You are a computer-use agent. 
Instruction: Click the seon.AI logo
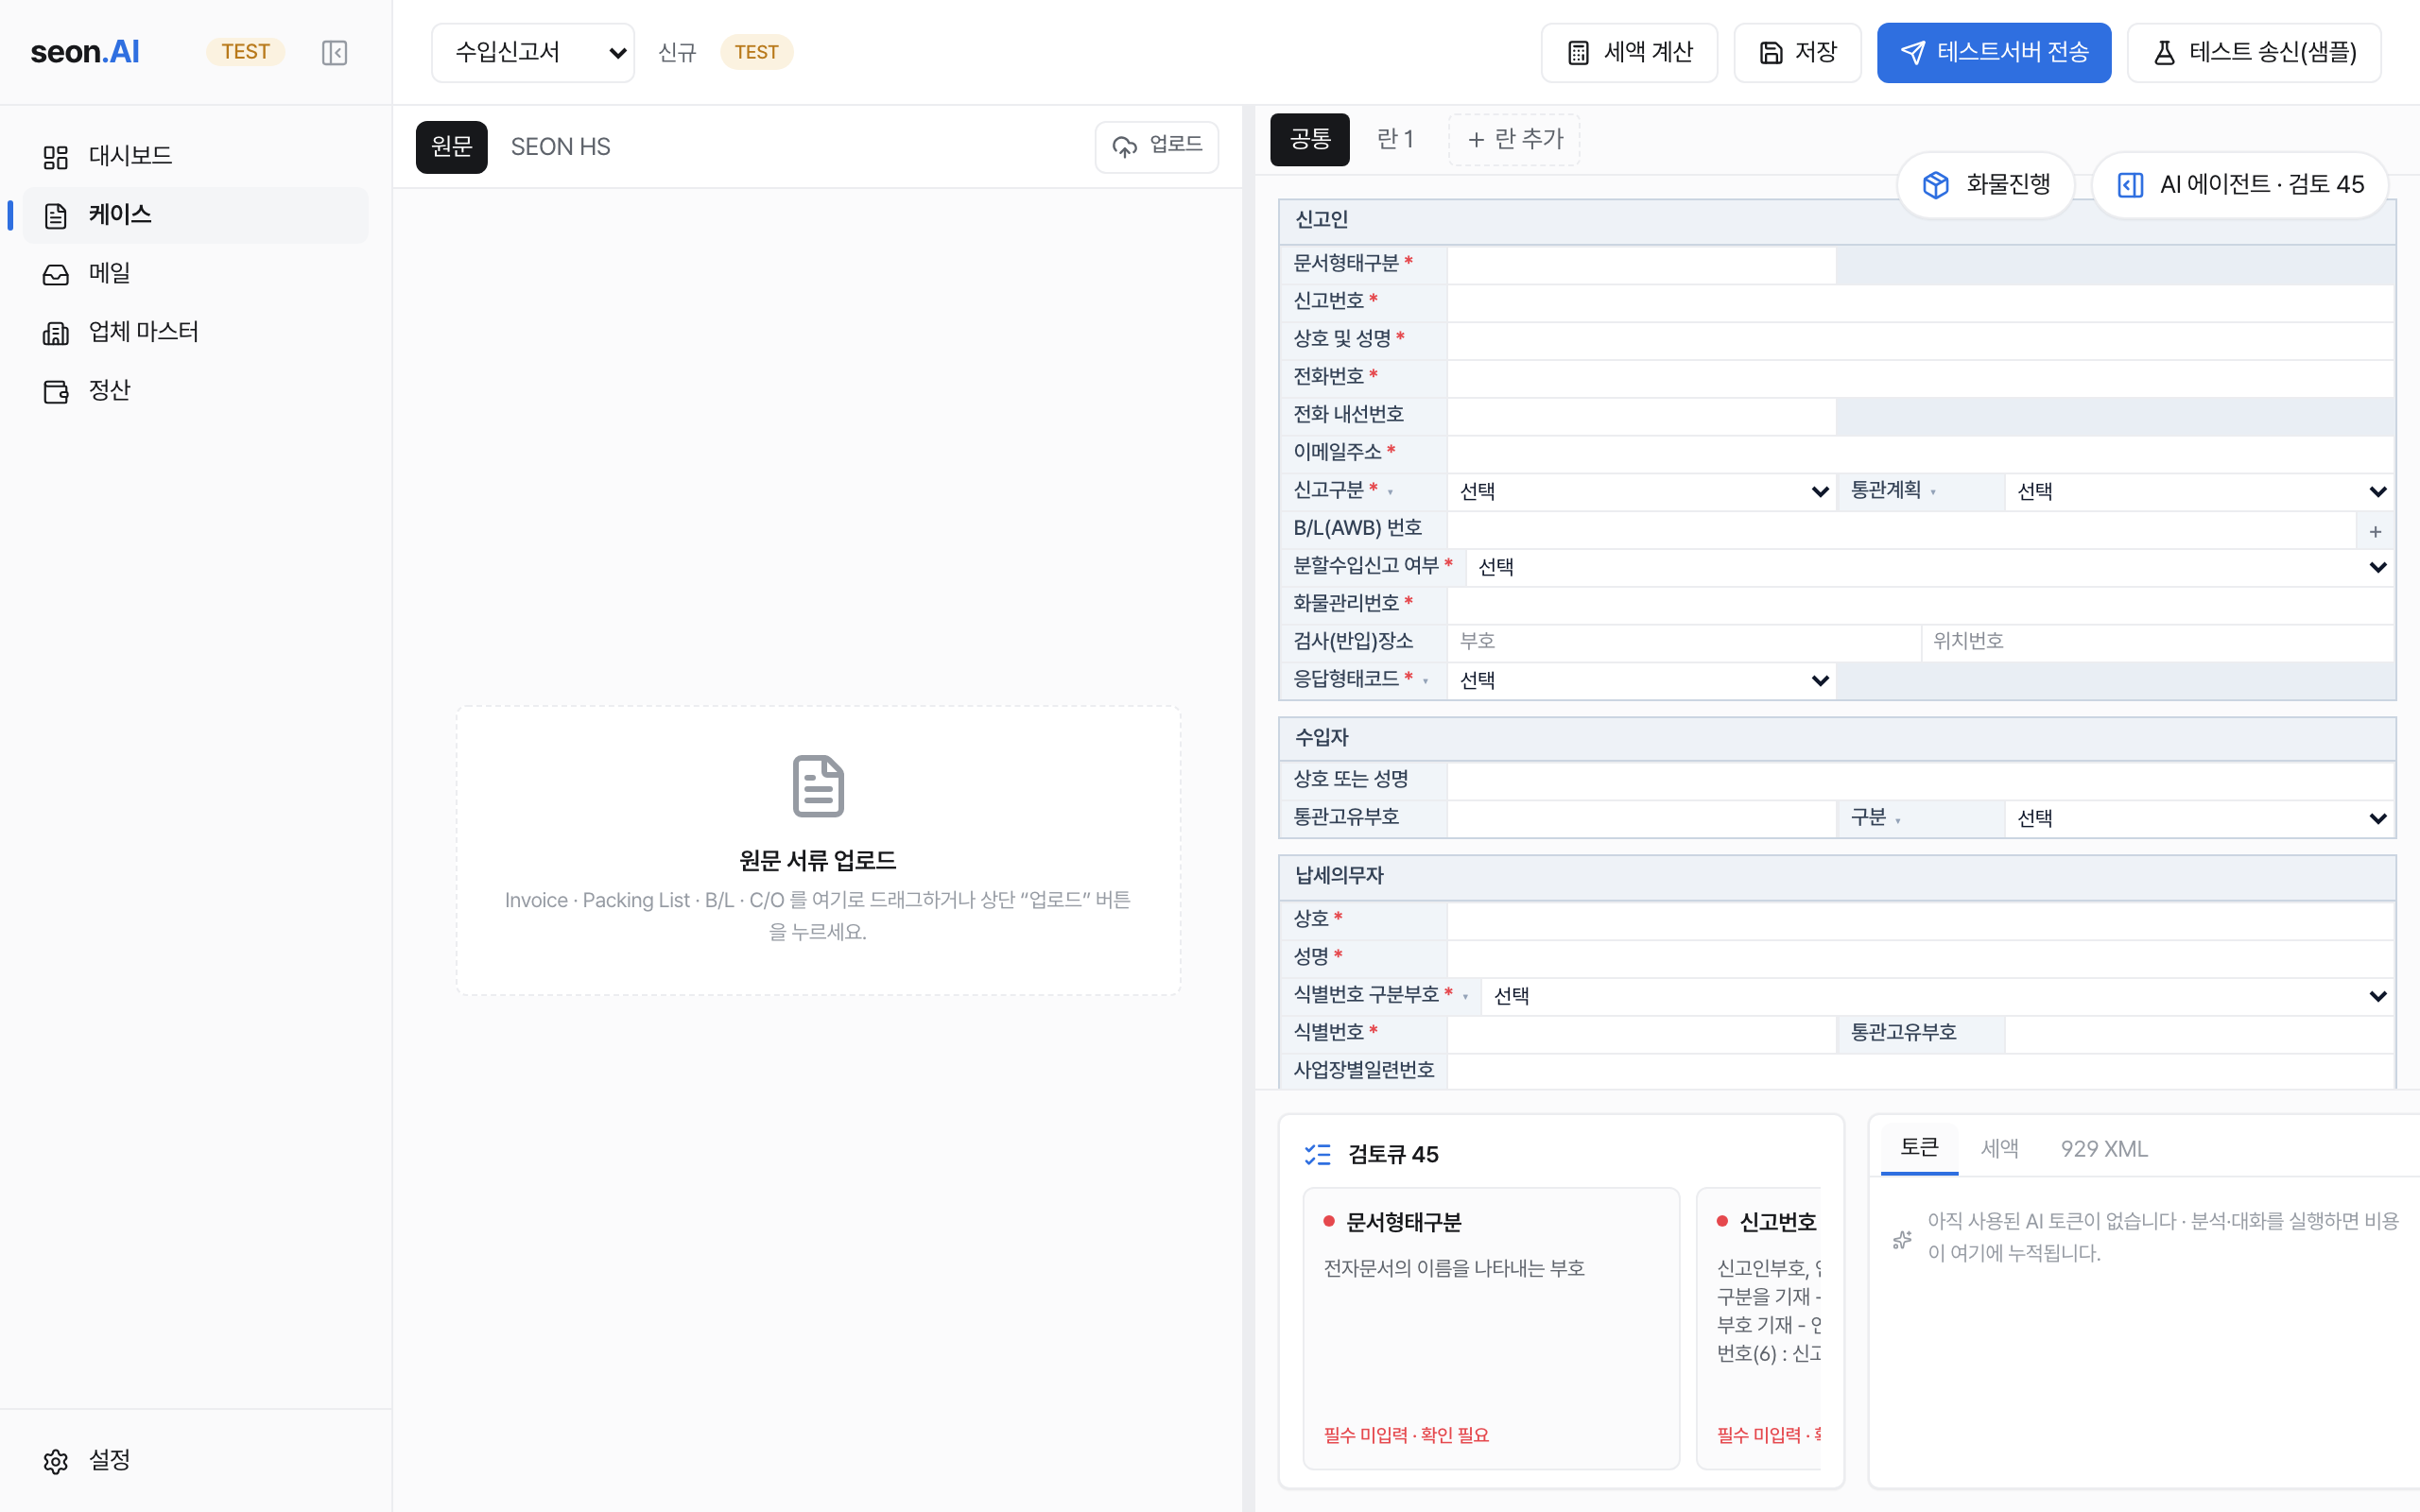pyautogui.click(x=85, y=52)
